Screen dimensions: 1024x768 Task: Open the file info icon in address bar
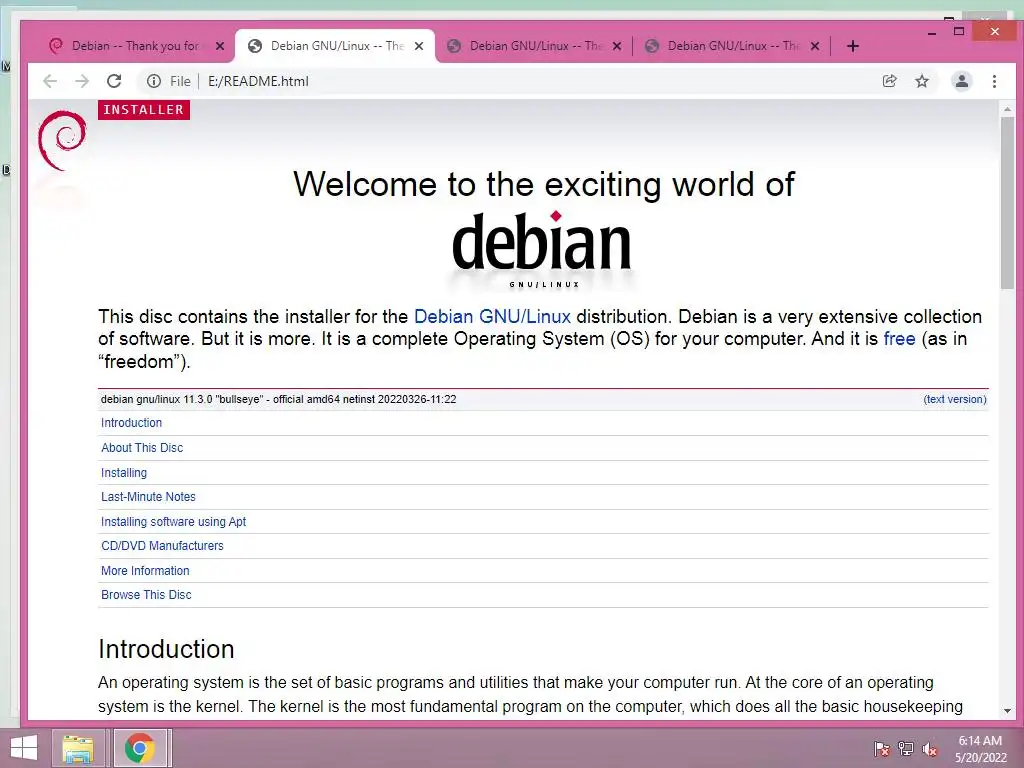[153, 81]
